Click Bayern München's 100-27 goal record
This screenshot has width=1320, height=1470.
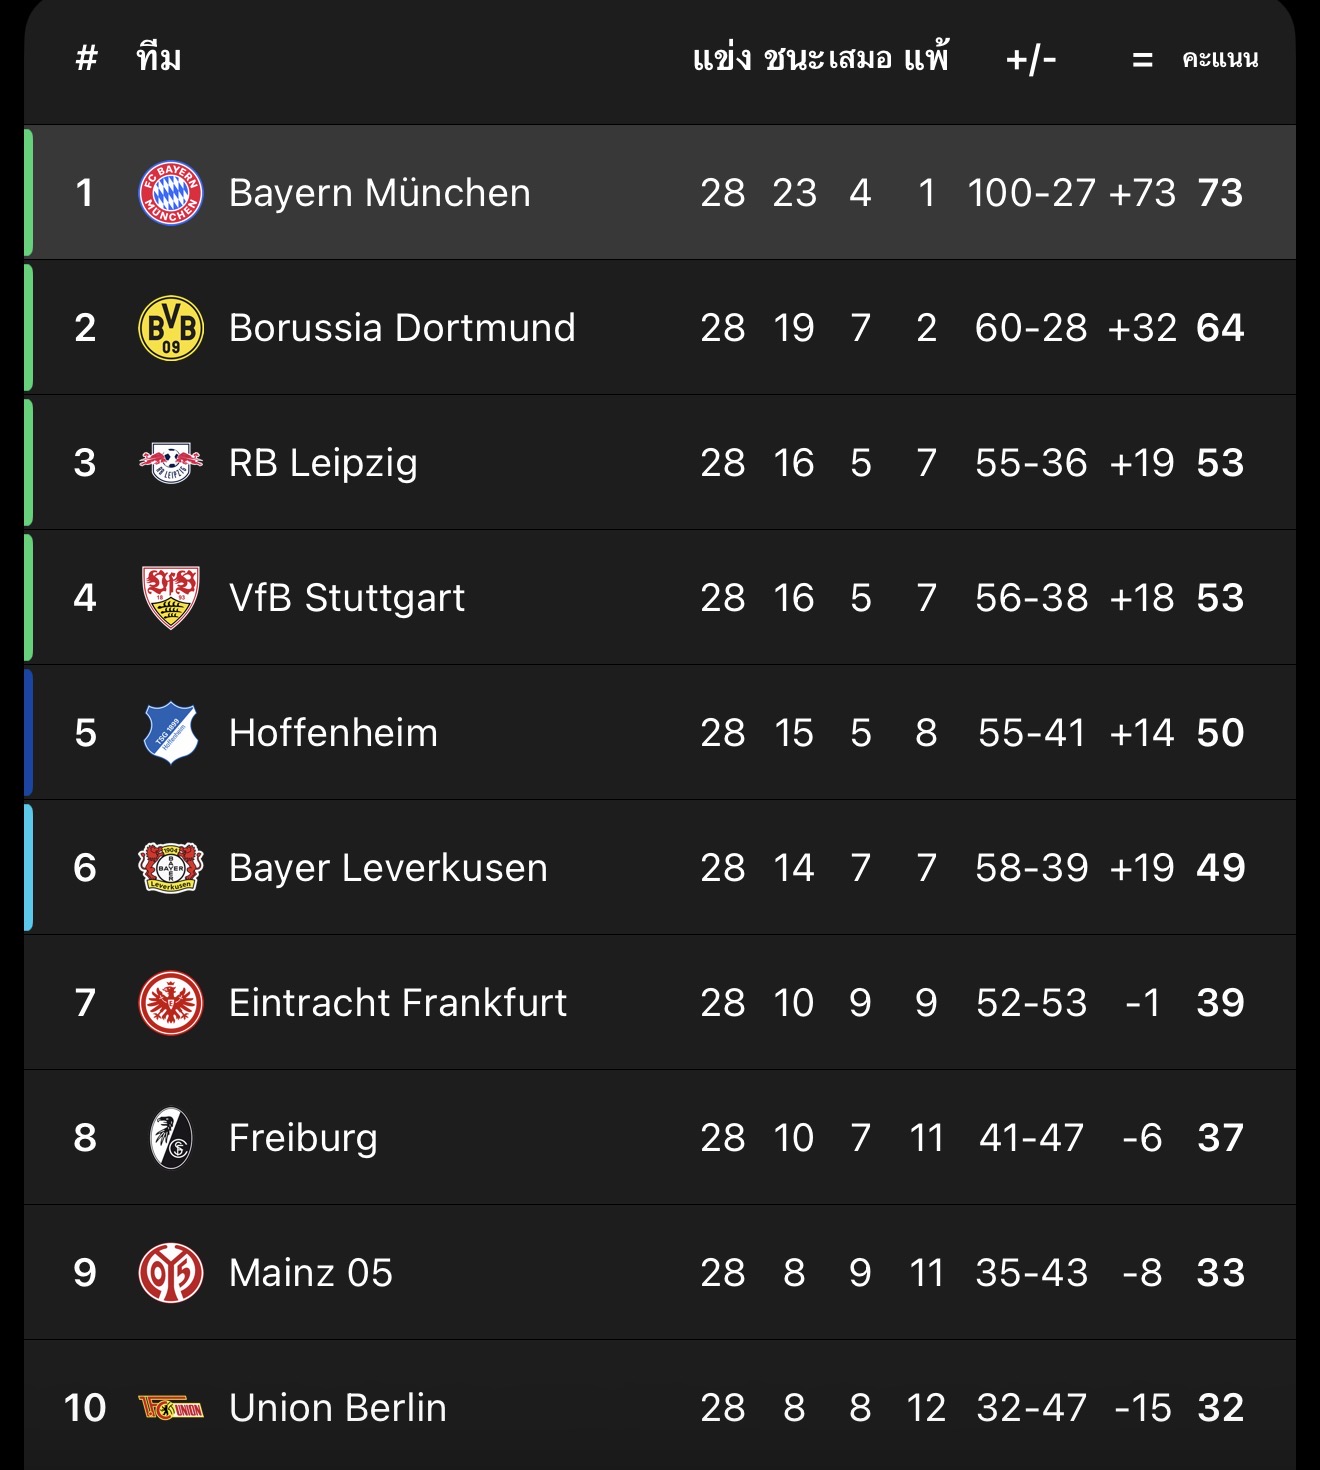click(x=1031, y=193)
